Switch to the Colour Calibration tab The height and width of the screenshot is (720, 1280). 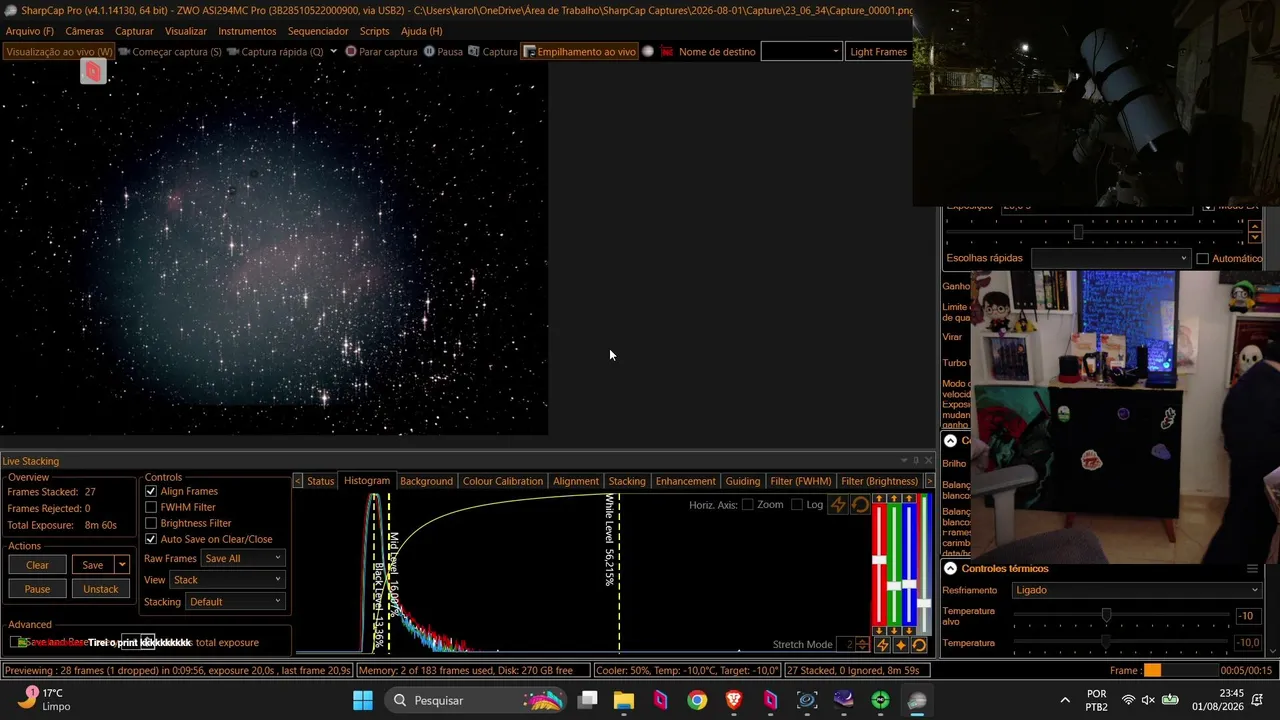pos(503,481)
